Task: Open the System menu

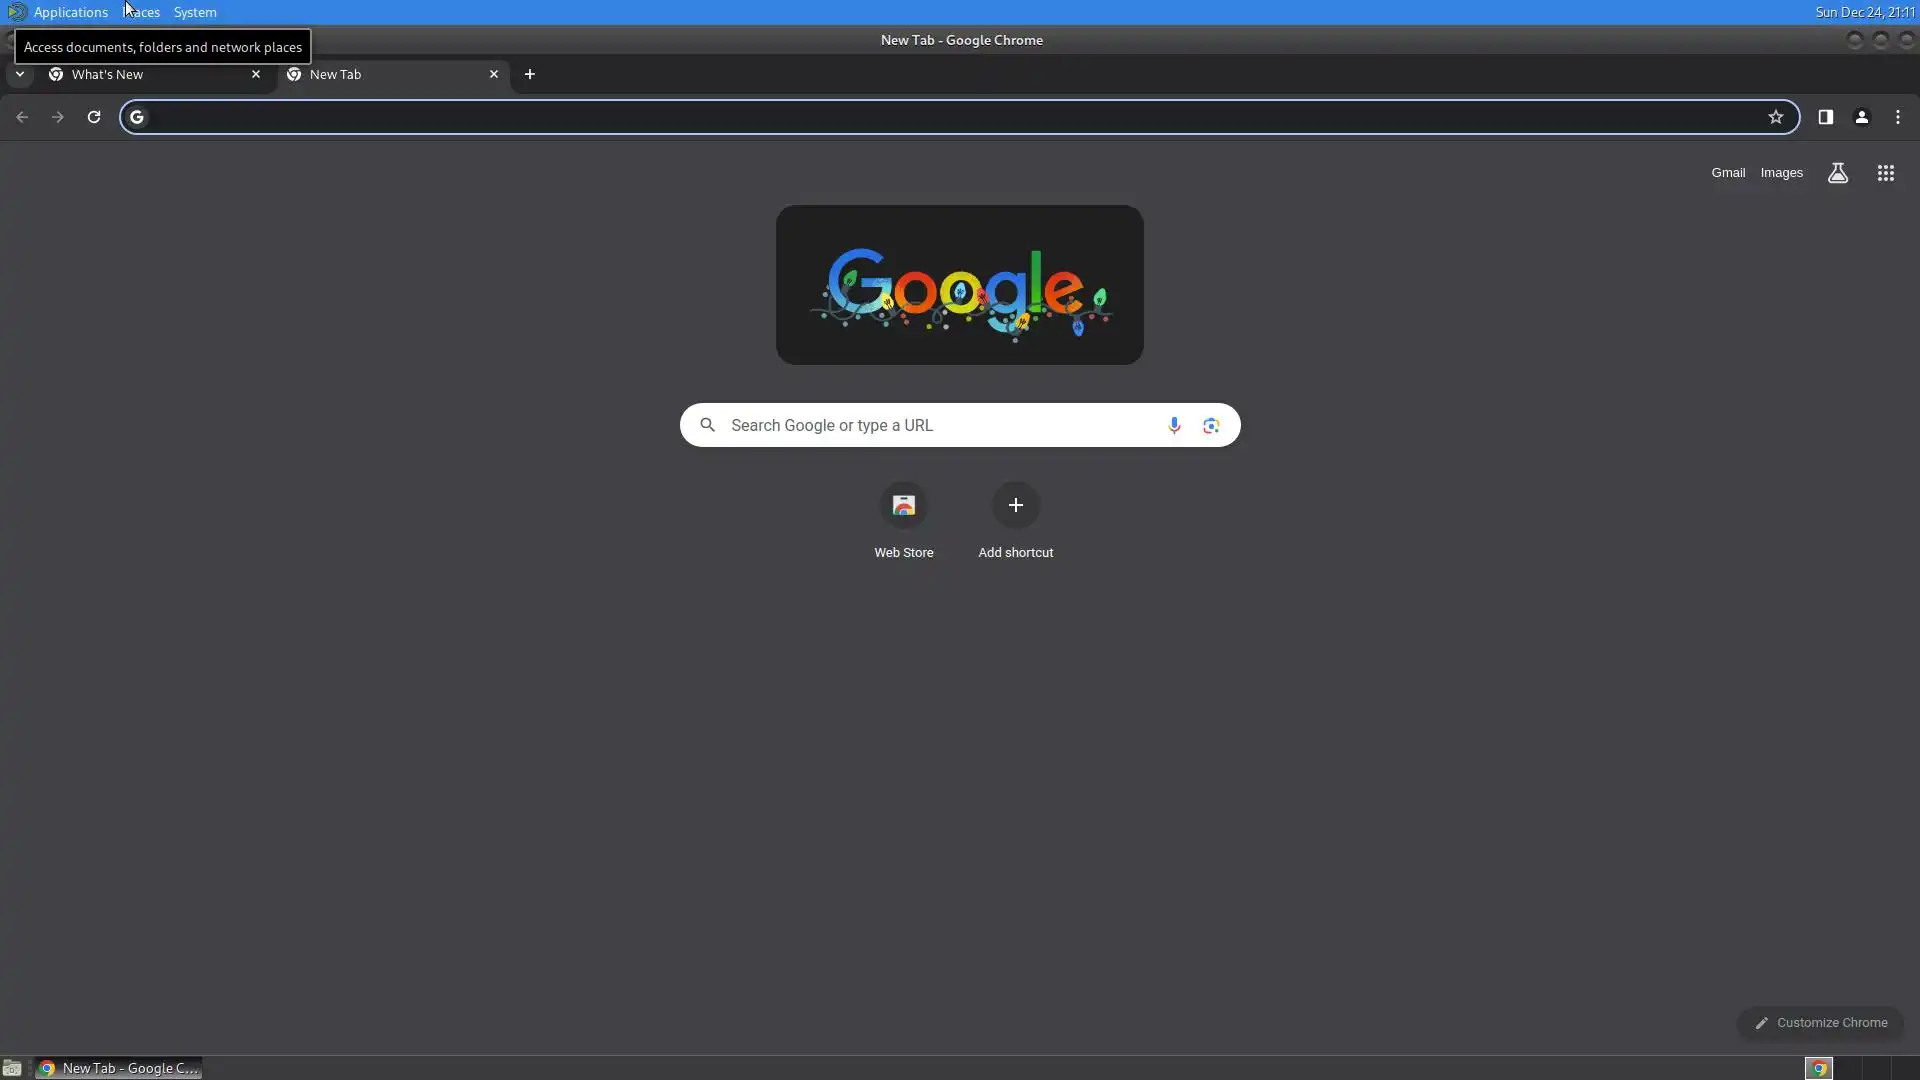Action: point(195,12)
